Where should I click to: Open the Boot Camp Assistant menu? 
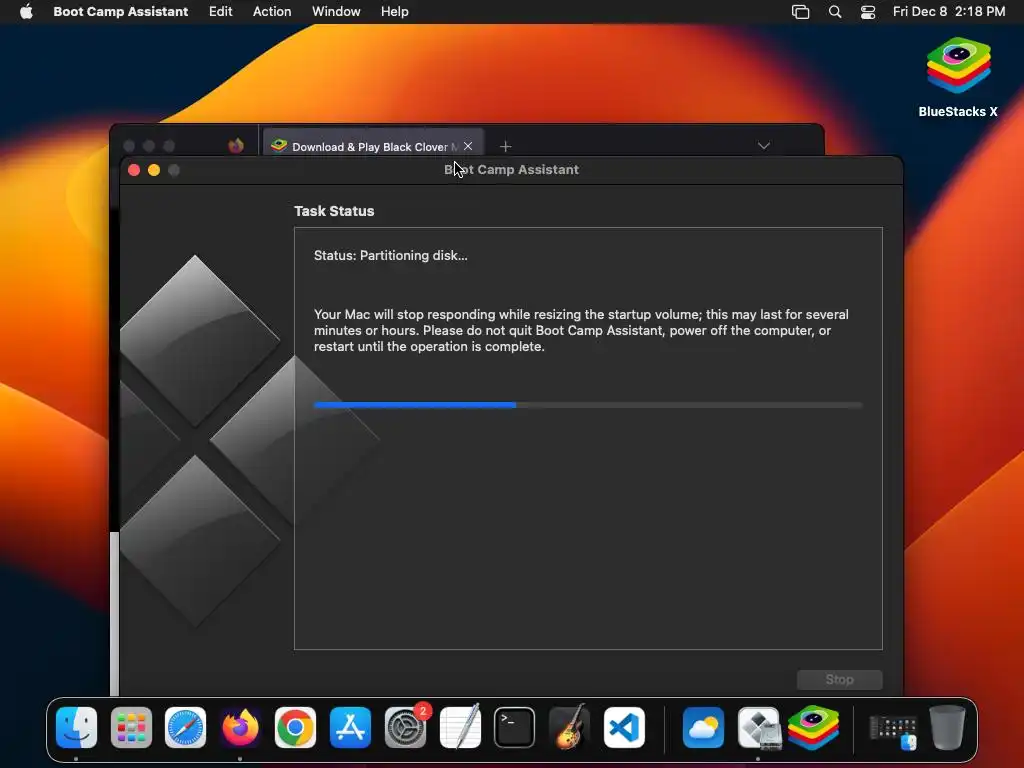coord(121,12)
